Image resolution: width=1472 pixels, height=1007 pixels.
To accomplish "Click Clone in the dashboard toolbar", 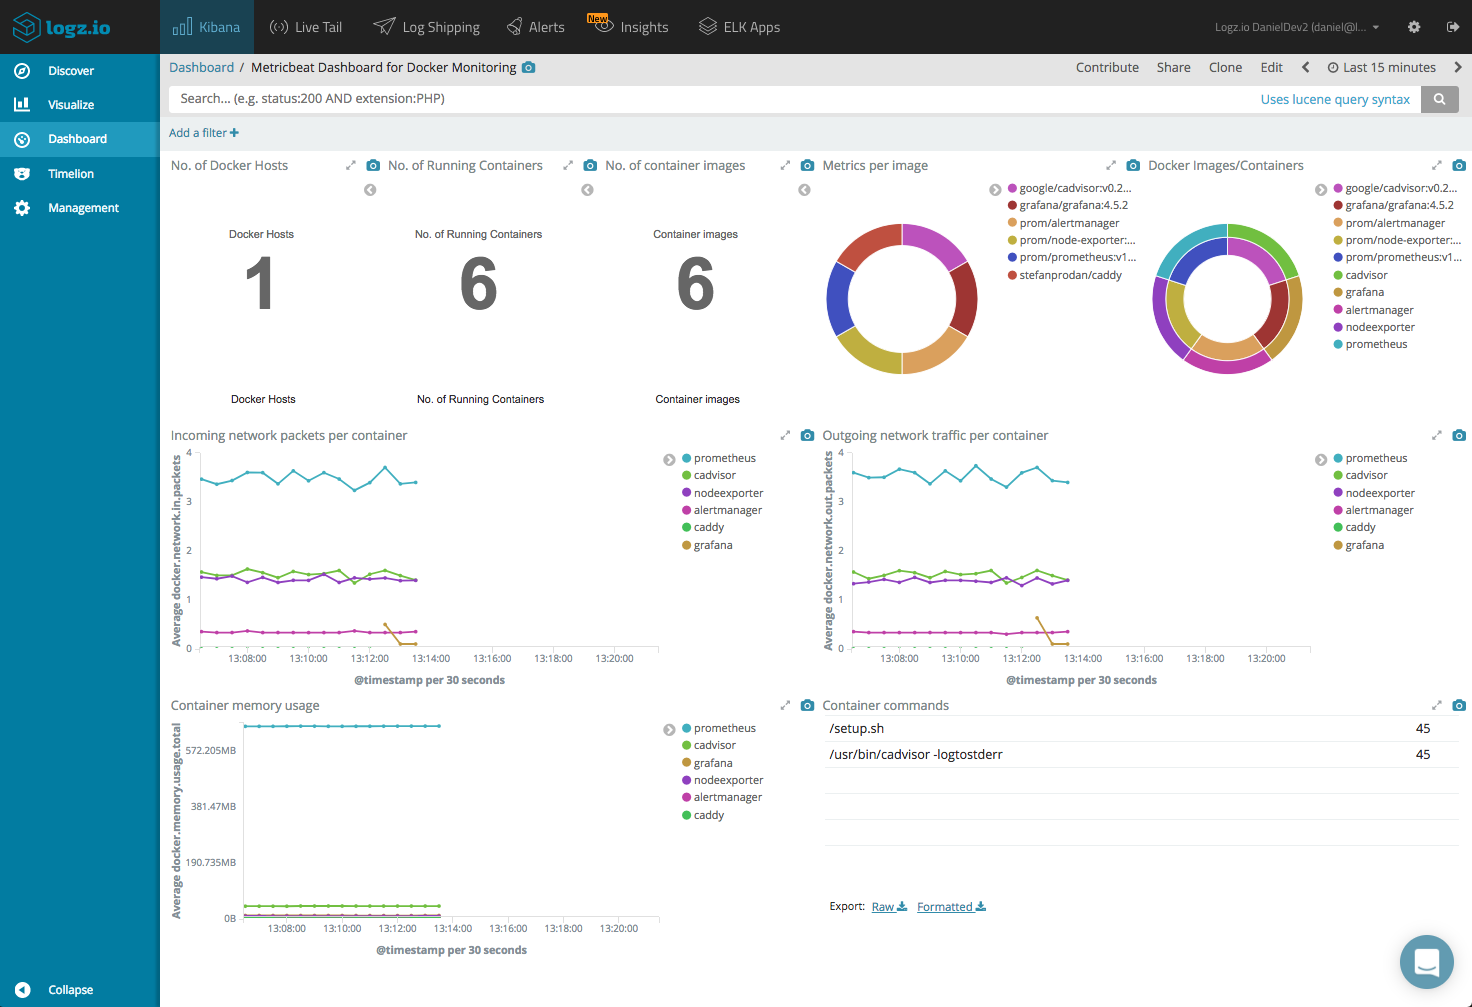I will [x=1225, y=68].
